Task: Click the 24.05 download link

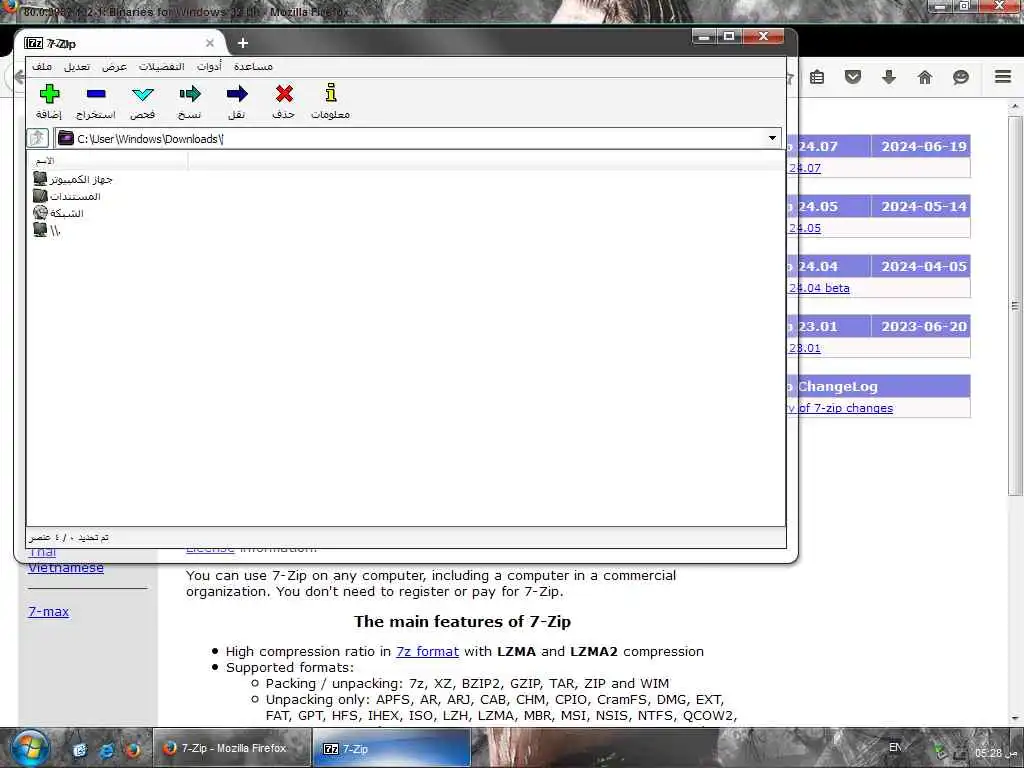Action: 805,228
